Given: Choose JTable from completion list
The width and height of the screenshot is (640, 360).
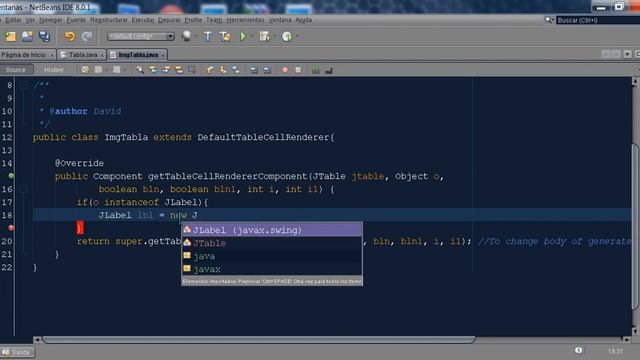Looking at the screenshot, I should [x=272, y=243].
